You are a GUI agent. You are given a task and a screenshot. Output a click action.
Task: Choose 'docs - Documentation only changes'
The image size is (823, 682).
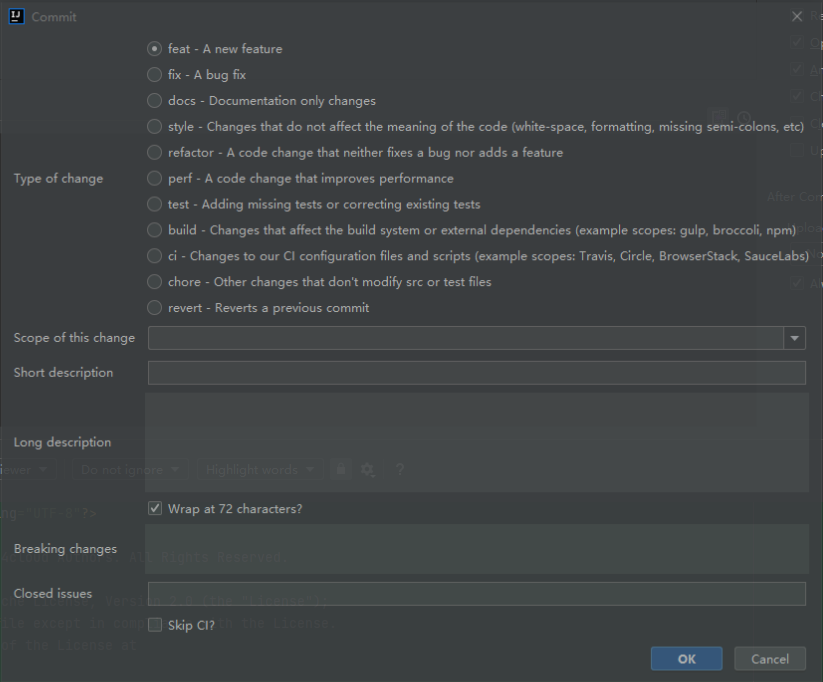click(x=154, y=101)
